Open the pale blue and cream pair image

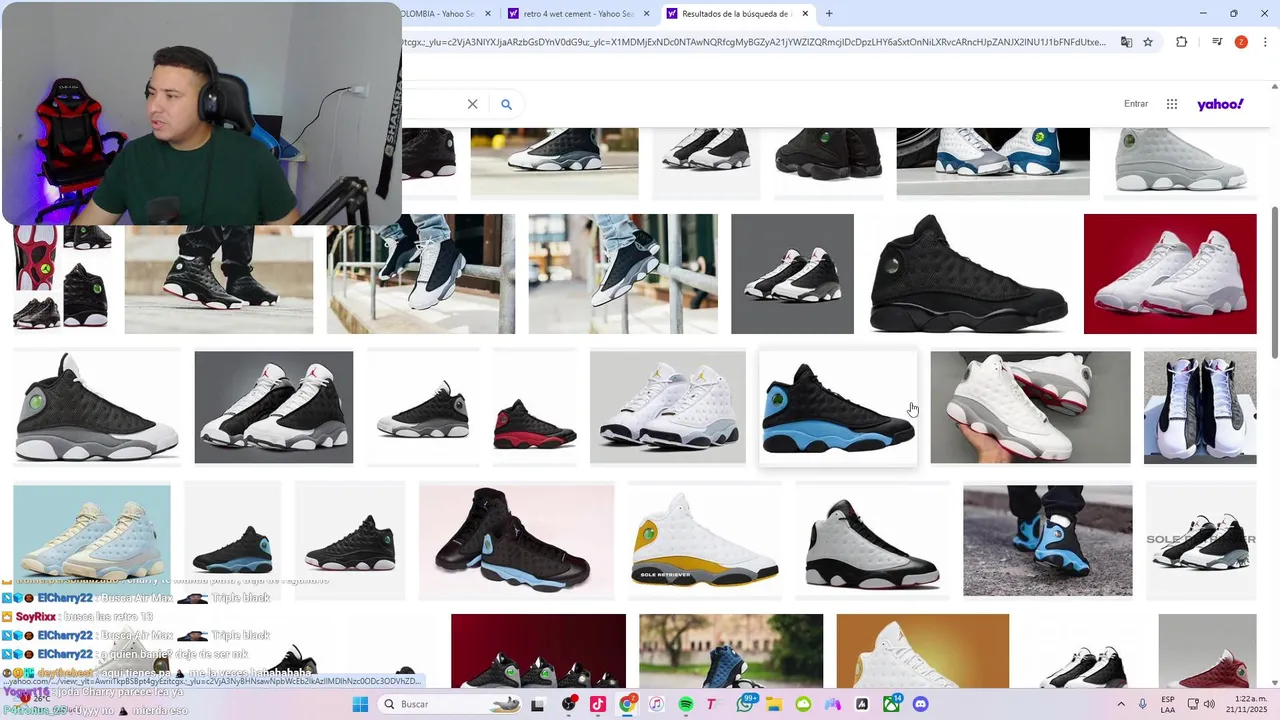[x=92, y=532]
